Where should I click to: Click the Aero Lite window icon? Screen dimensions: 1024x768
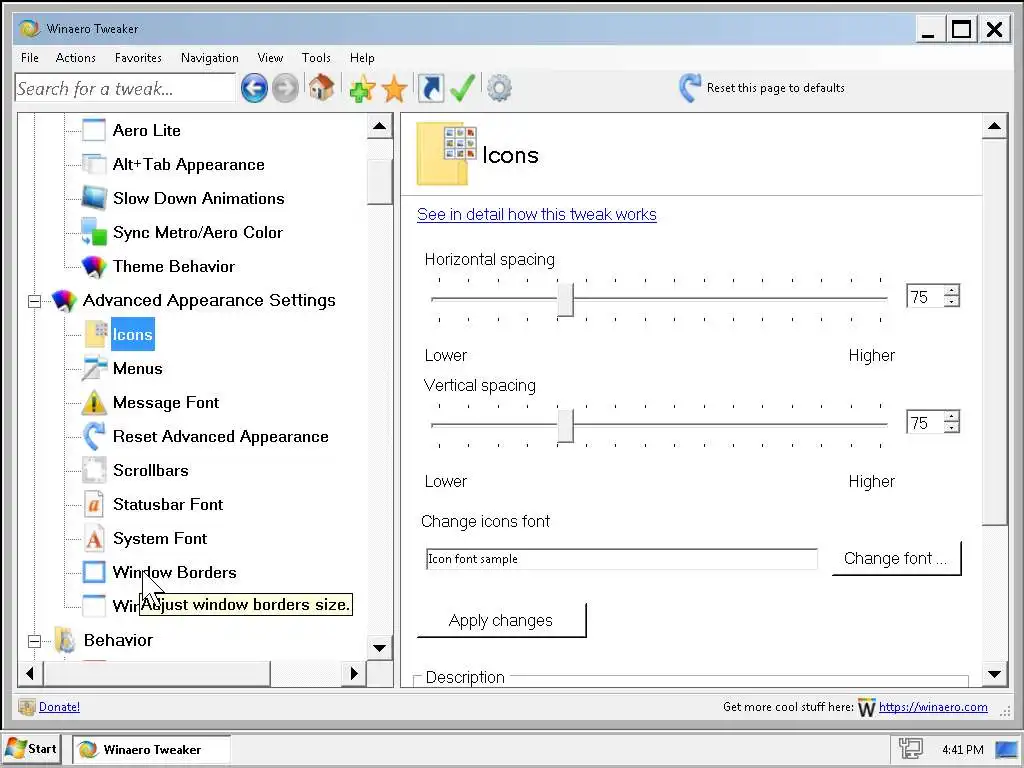93,130
